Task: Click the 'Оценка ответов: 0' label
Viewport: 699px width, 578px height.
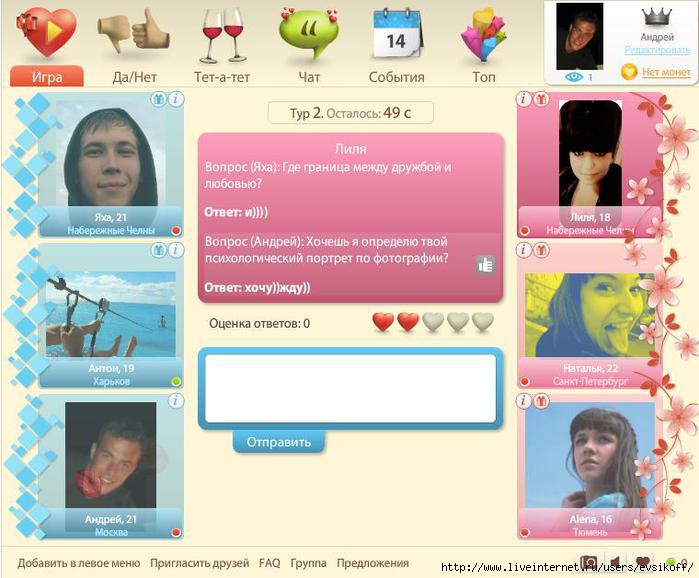Action: pyautogui.click(x=259, y=324)
